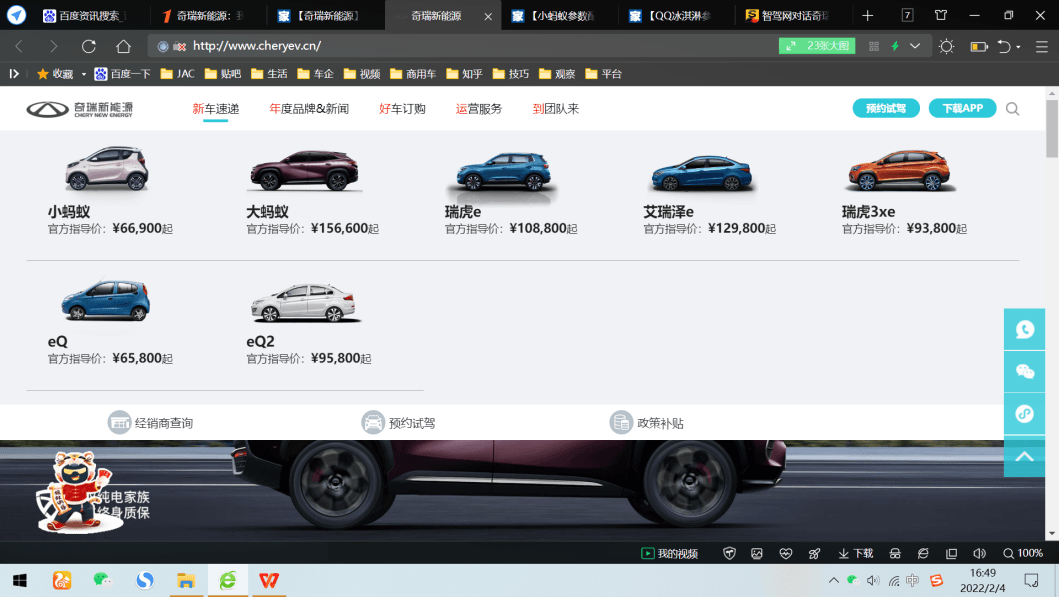Open a new tab with the plus button
This screenshot has width=1059, height=597.
[868, 16]
